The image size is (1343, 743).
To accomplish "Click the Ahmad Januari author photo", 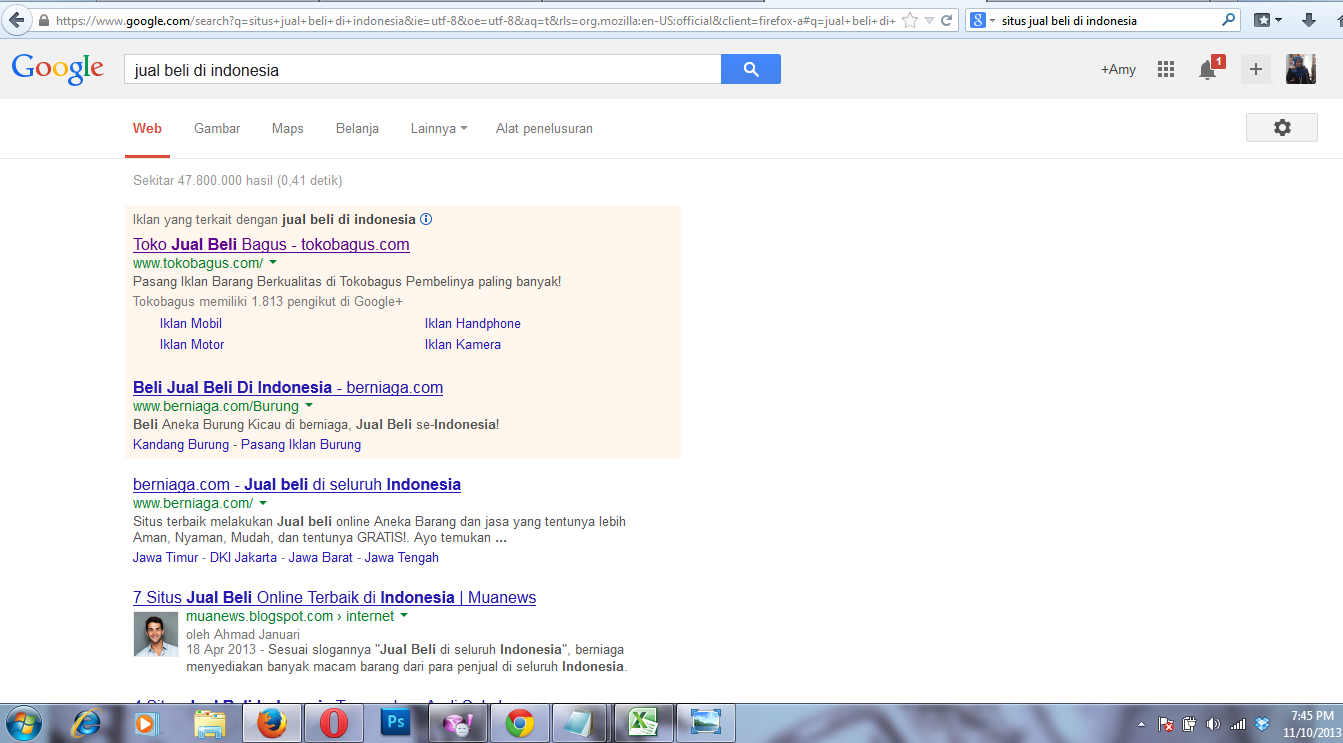I will point(156,634).
